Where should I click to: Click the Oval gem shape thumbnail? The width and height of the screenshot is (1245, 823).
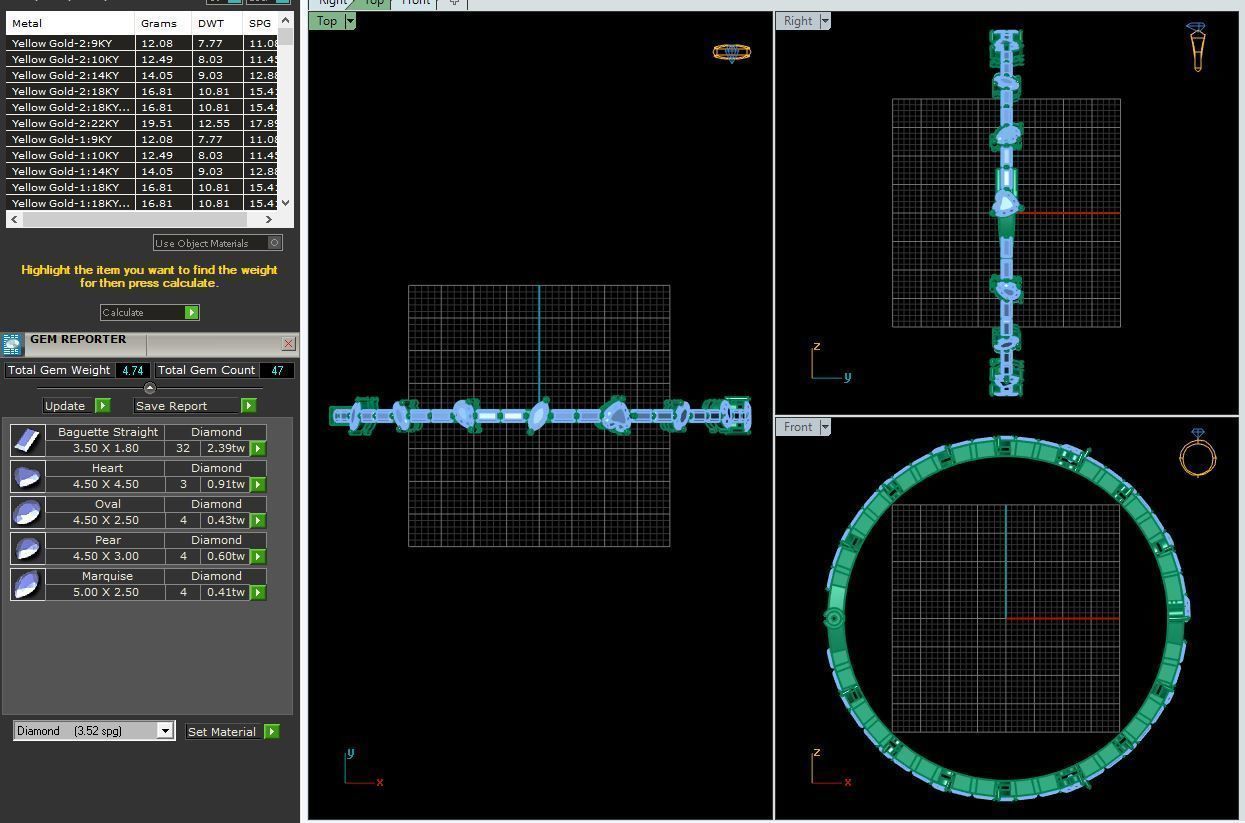[28, 512]
